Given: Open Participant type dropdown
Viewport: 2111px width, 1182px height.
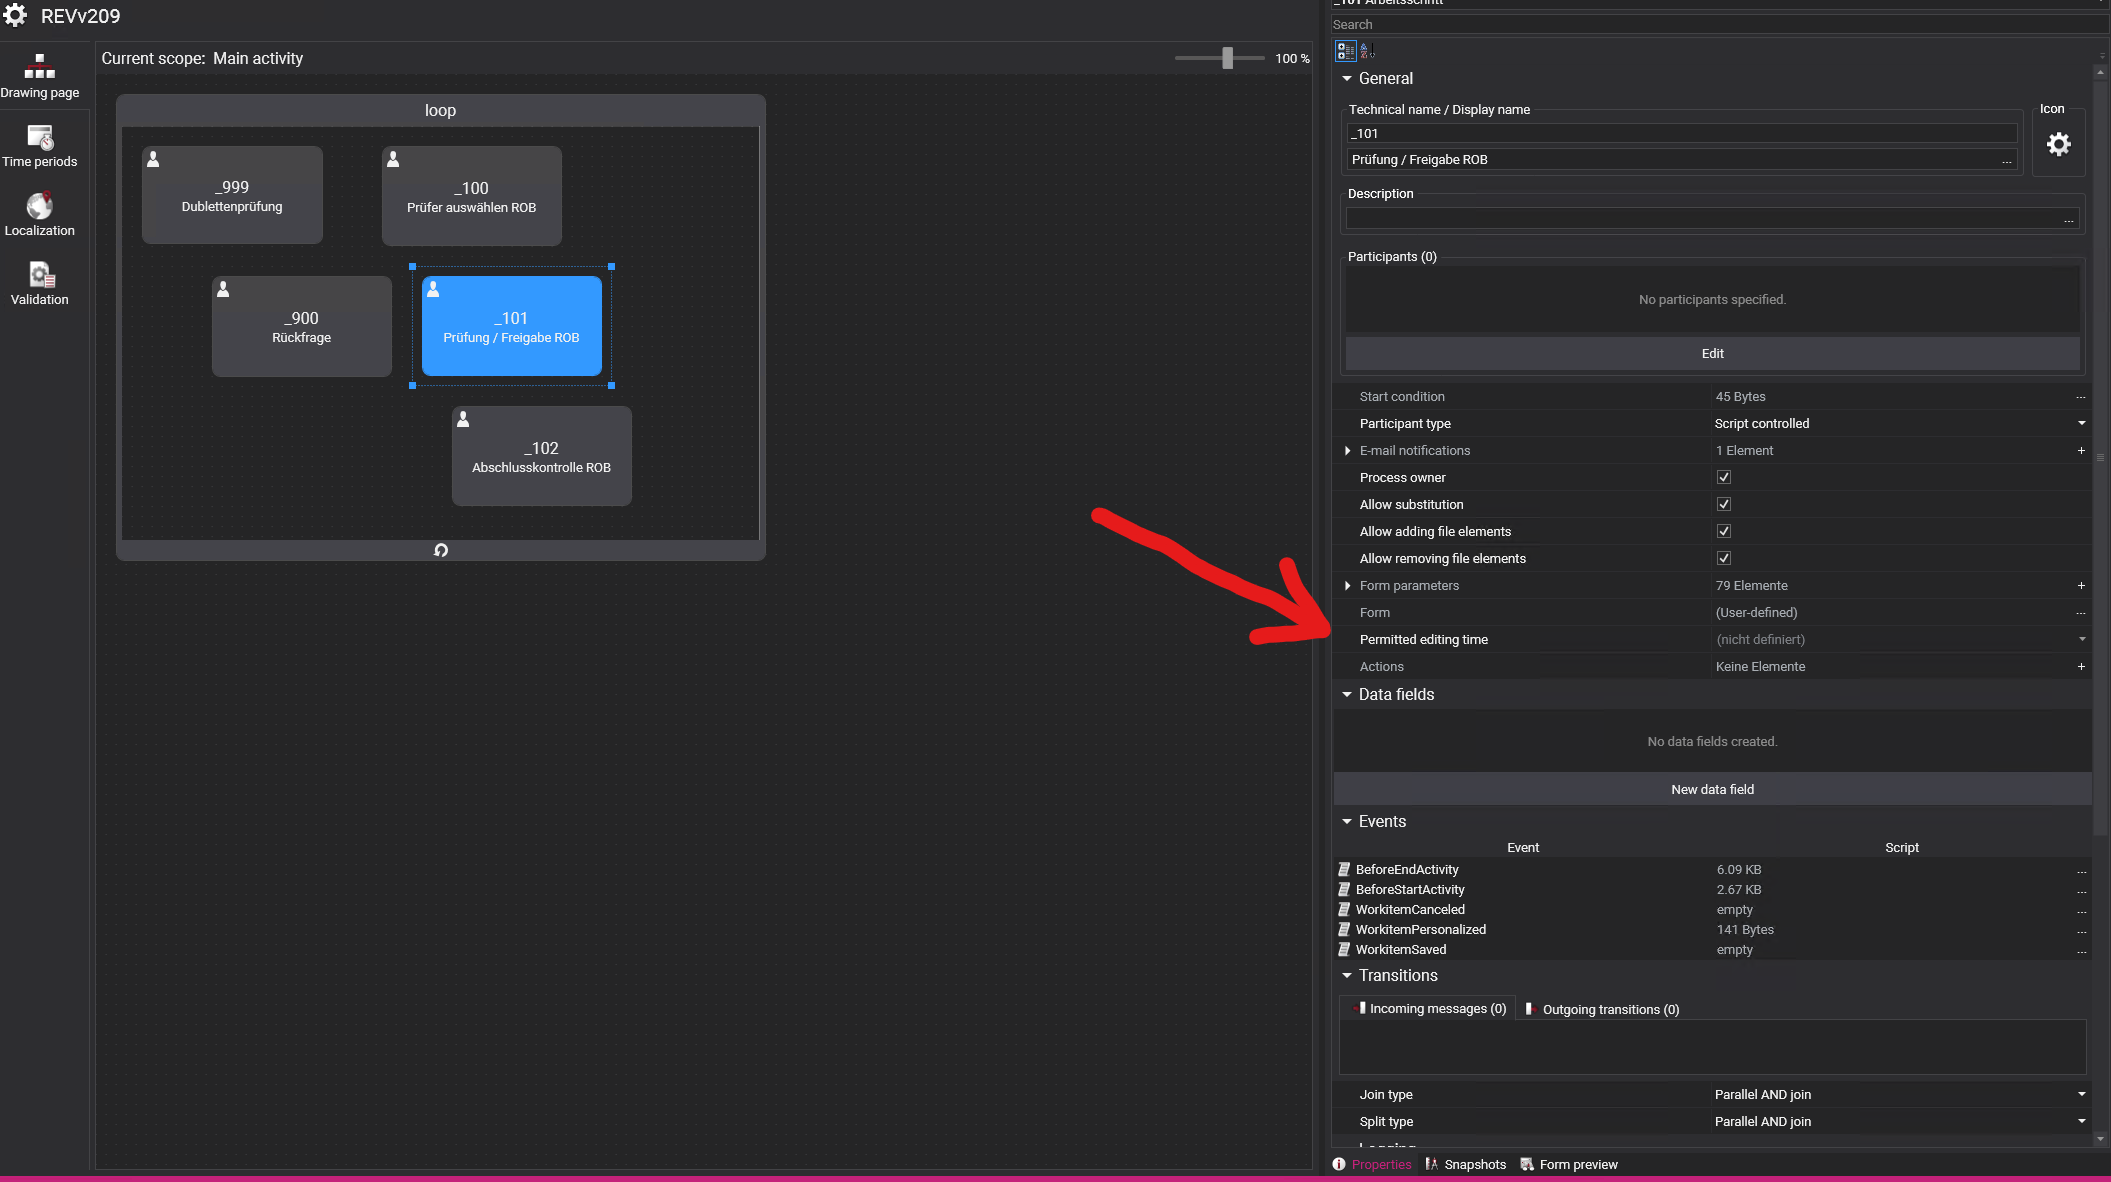Looking at the screenshot, I should pyautogui.click(x=2081, y=423).
